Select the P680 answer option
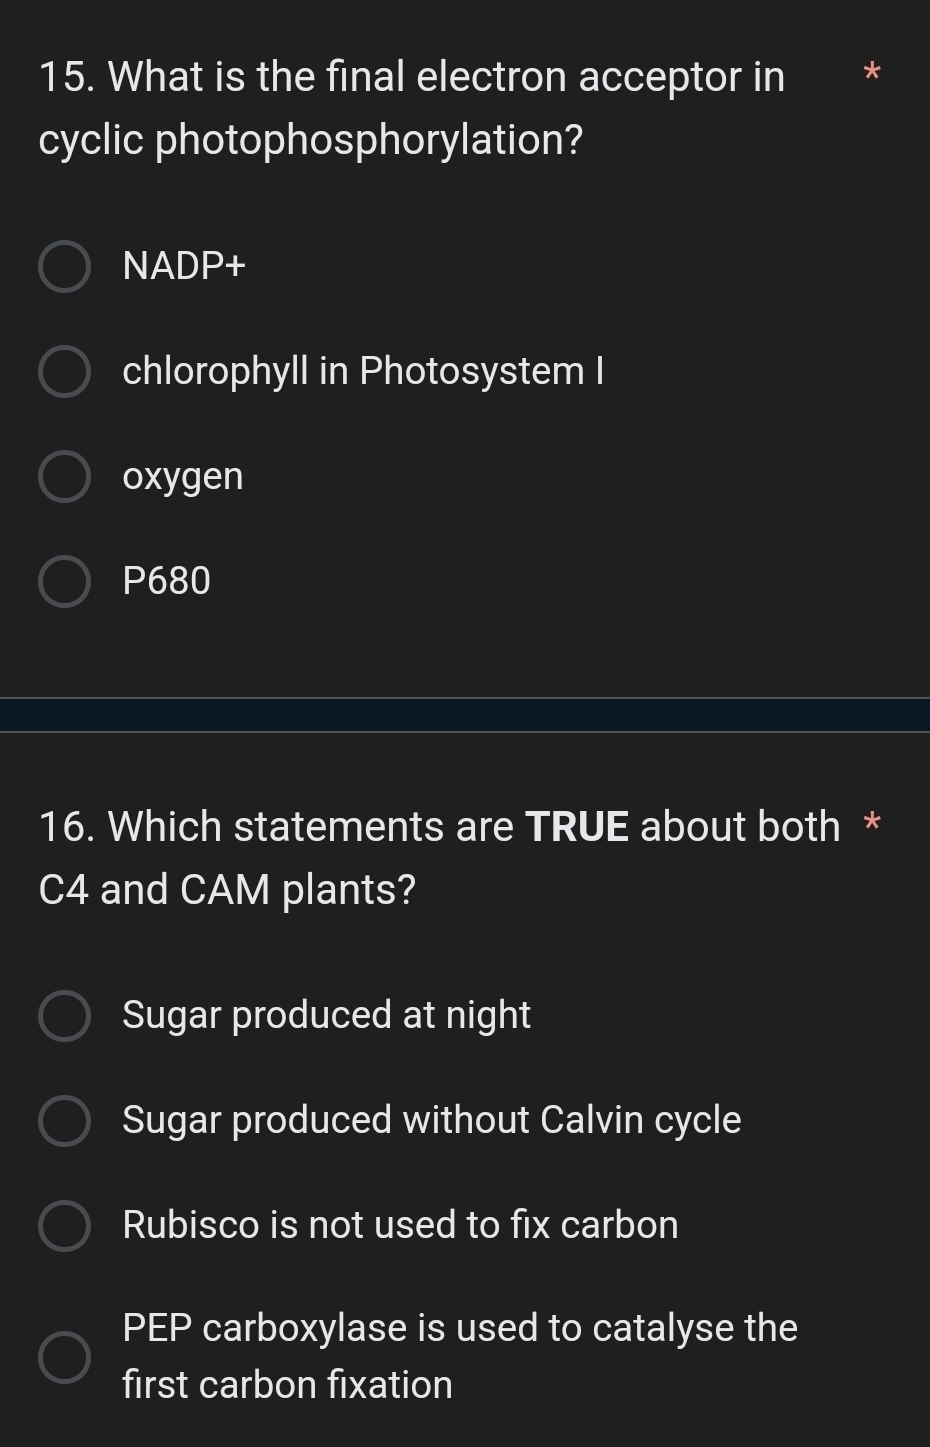The image size is (930, 1447). pyautogui.click(x=64, y=581)
